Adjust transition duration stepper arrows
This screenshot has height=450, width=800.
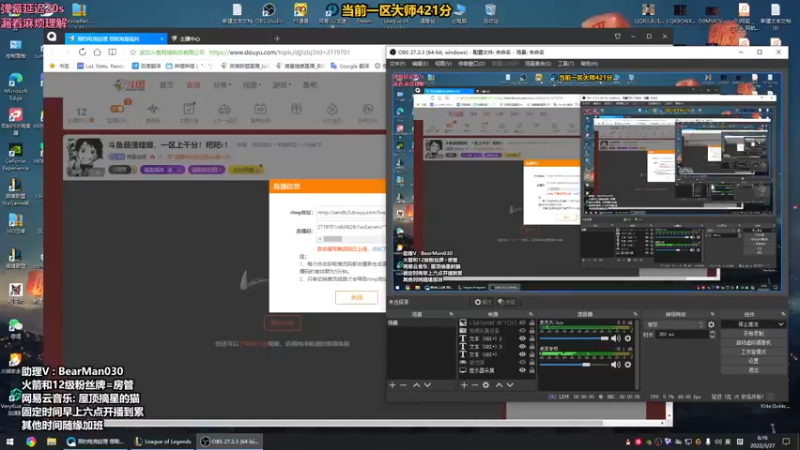coord(712,335)
